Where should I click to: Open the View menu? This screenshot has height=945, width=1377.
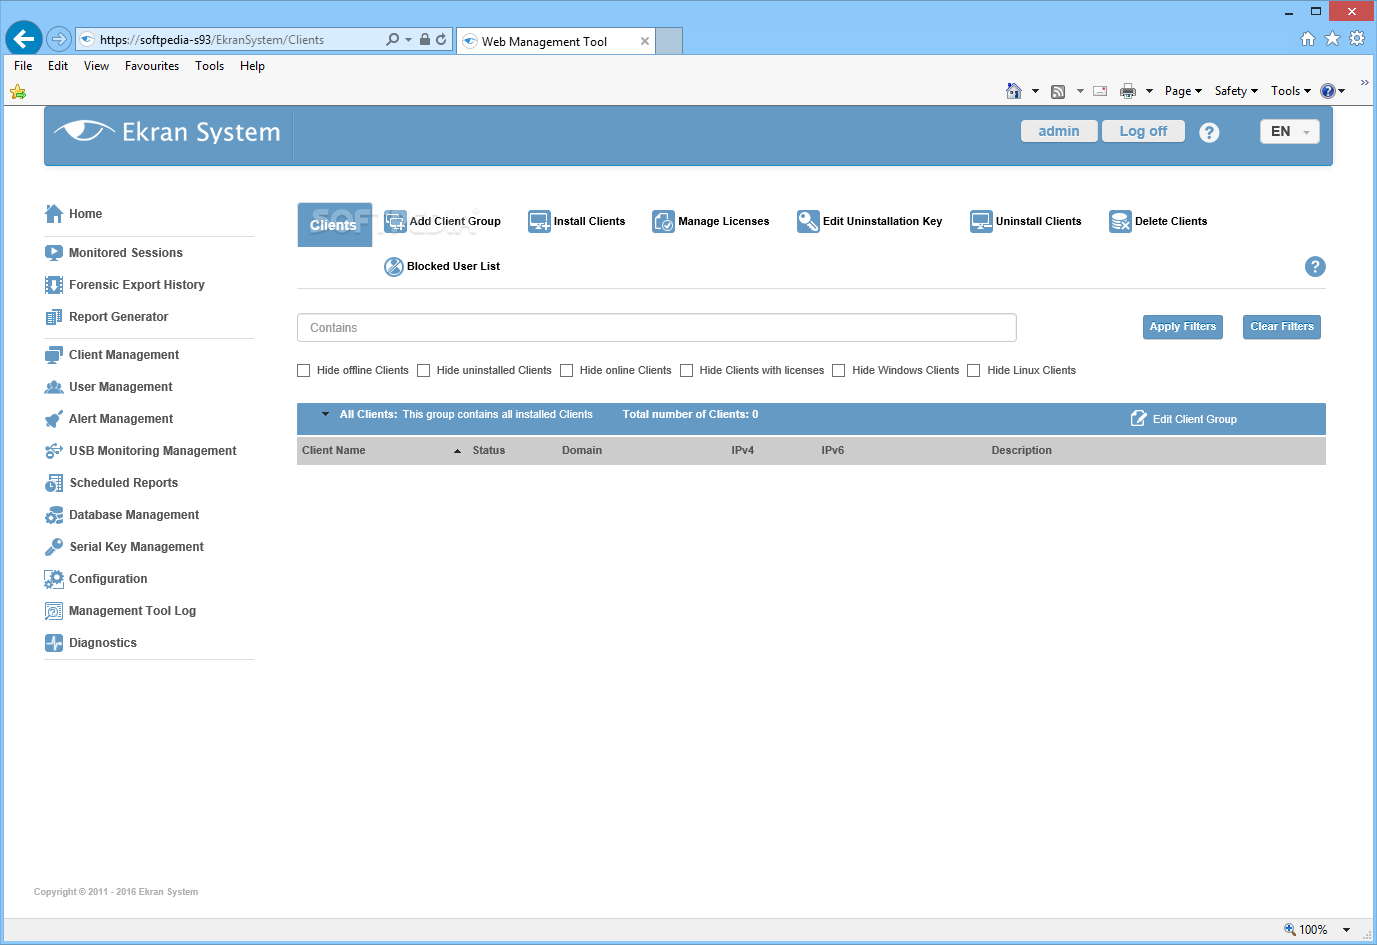coord(96,66)
